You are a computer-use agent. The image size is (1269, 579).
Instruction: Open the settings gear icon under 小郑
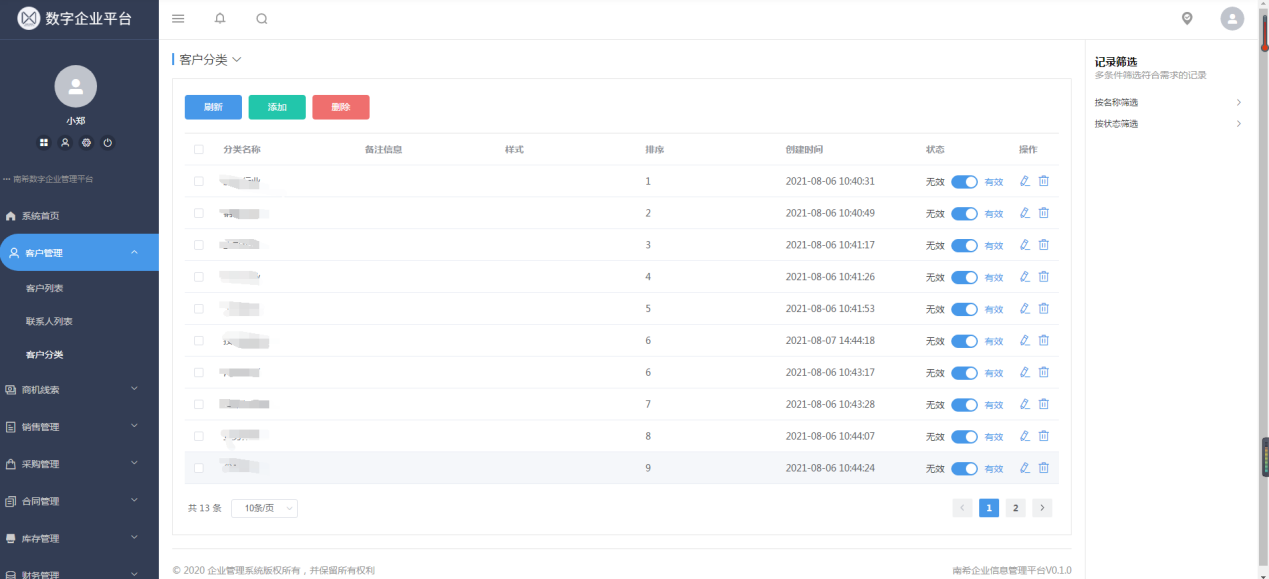(x=87, y=143)
